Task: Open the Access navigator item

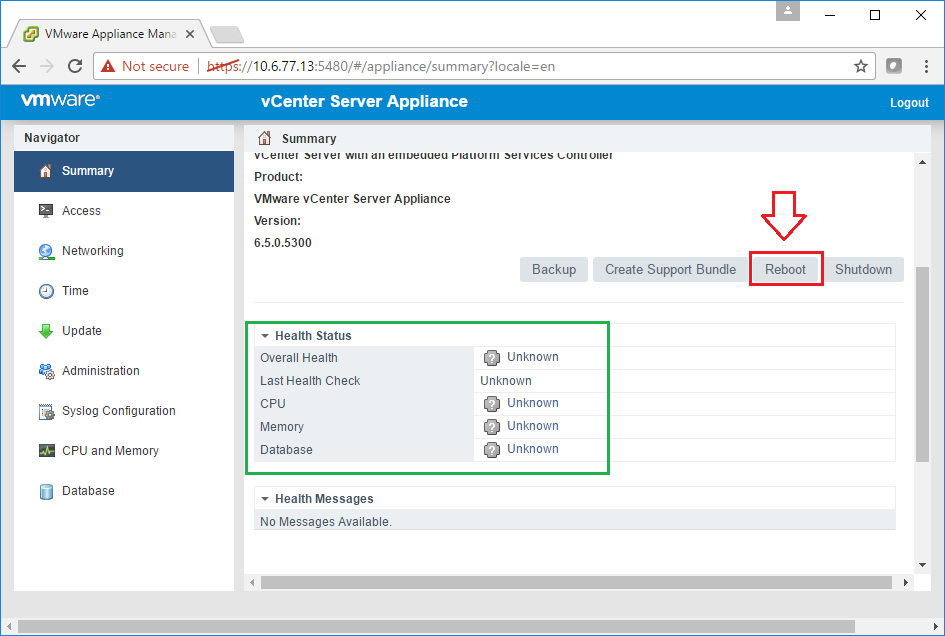Action: pos(124,211)
